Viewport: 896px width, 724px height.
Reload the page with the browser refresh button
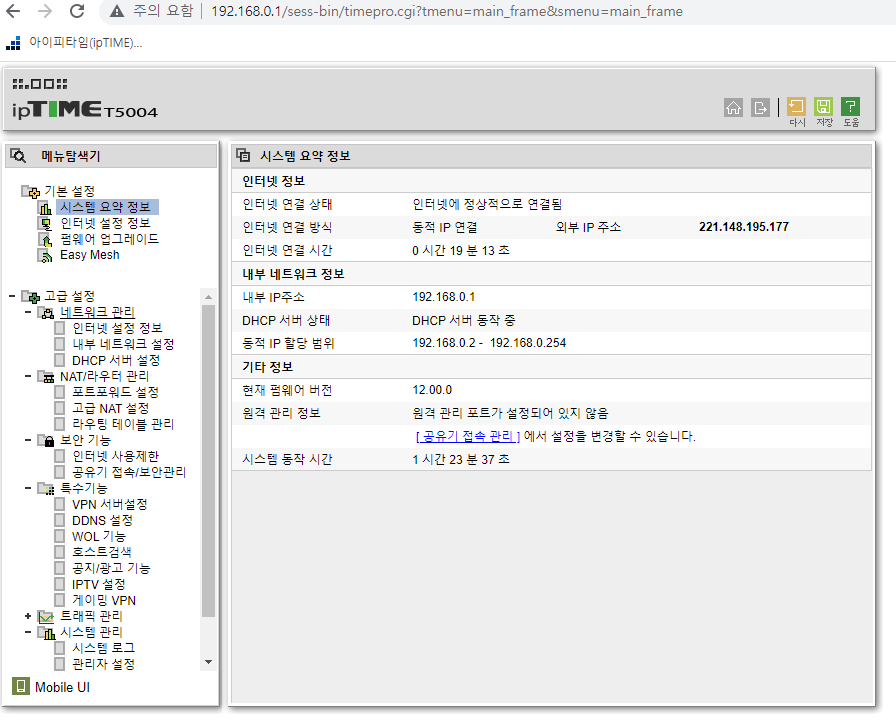77,11
